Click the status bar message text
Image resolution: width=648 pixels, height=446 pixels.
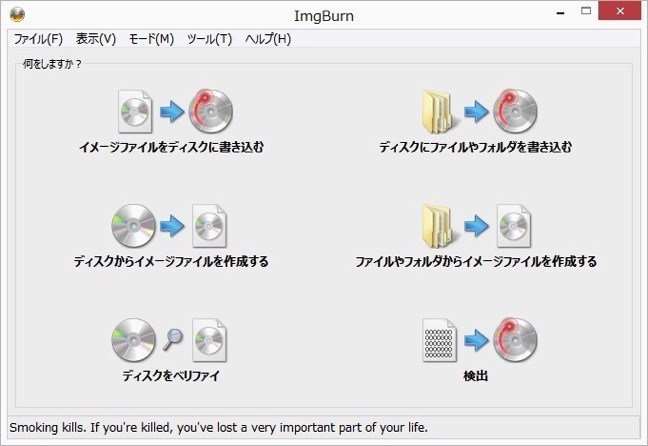click(x=219, y=427)
